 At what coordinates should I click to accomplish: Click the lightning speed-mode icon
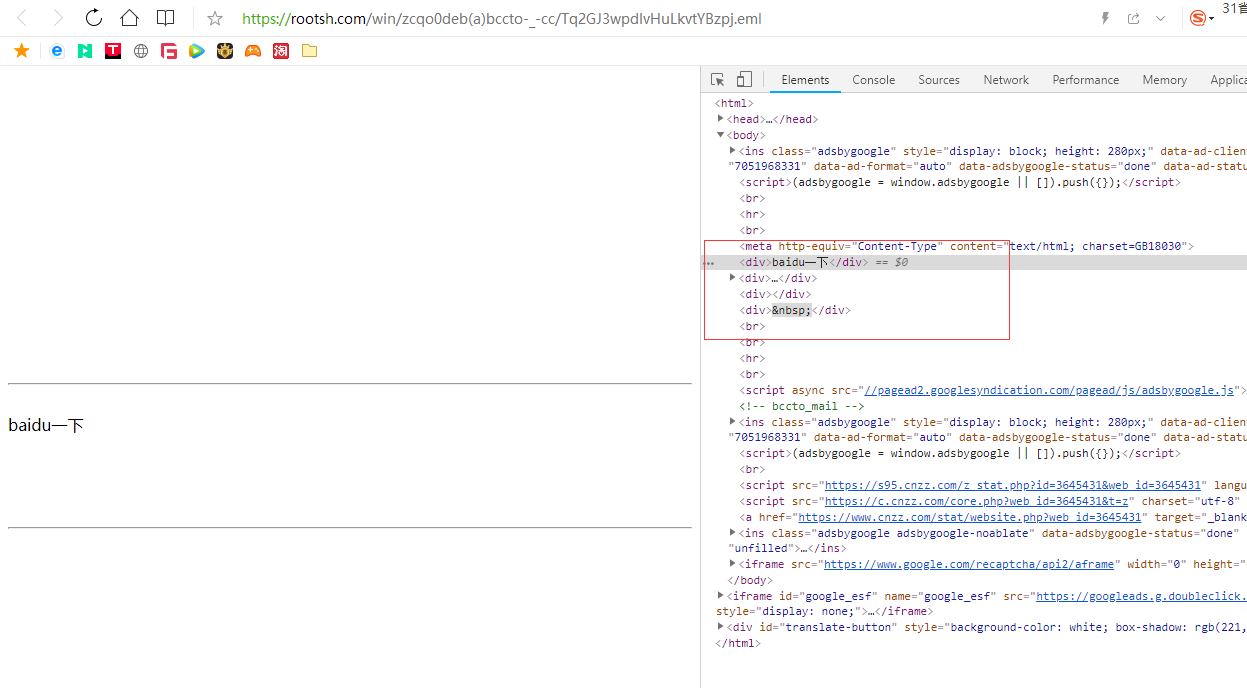[x=1105, y=18]
